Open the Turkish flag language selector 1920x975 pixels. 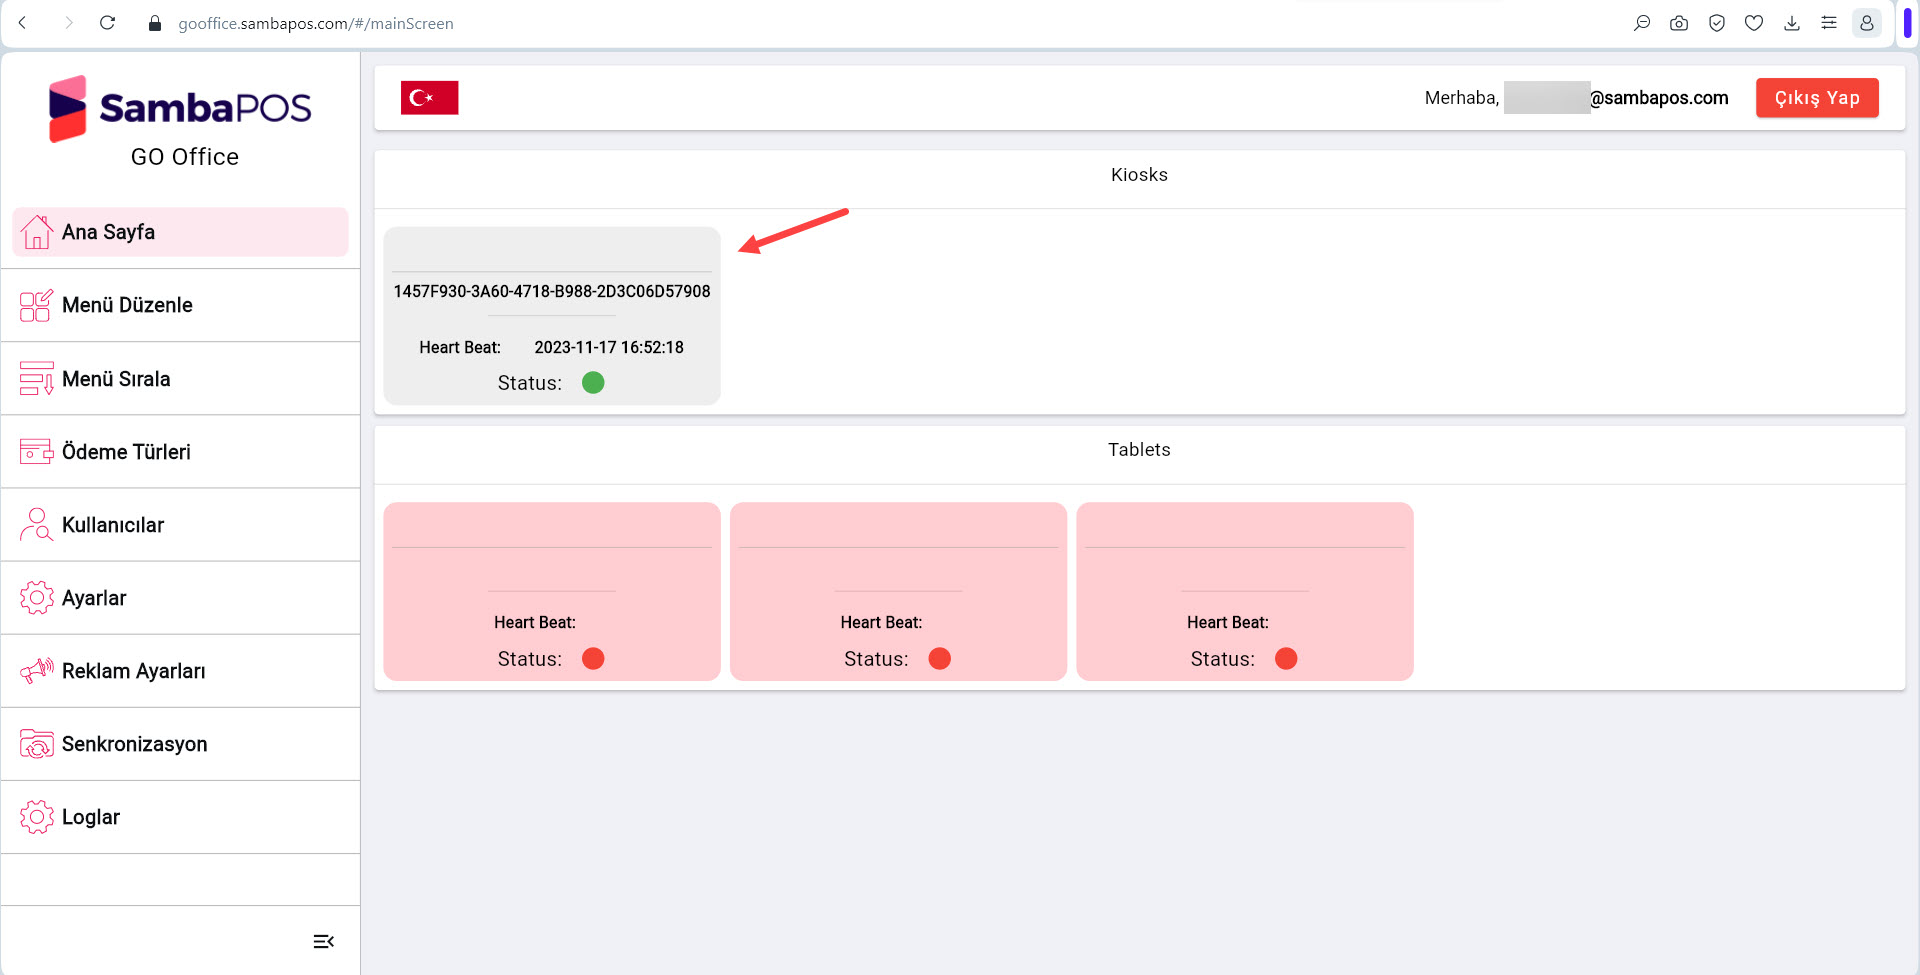click(429, 97)
